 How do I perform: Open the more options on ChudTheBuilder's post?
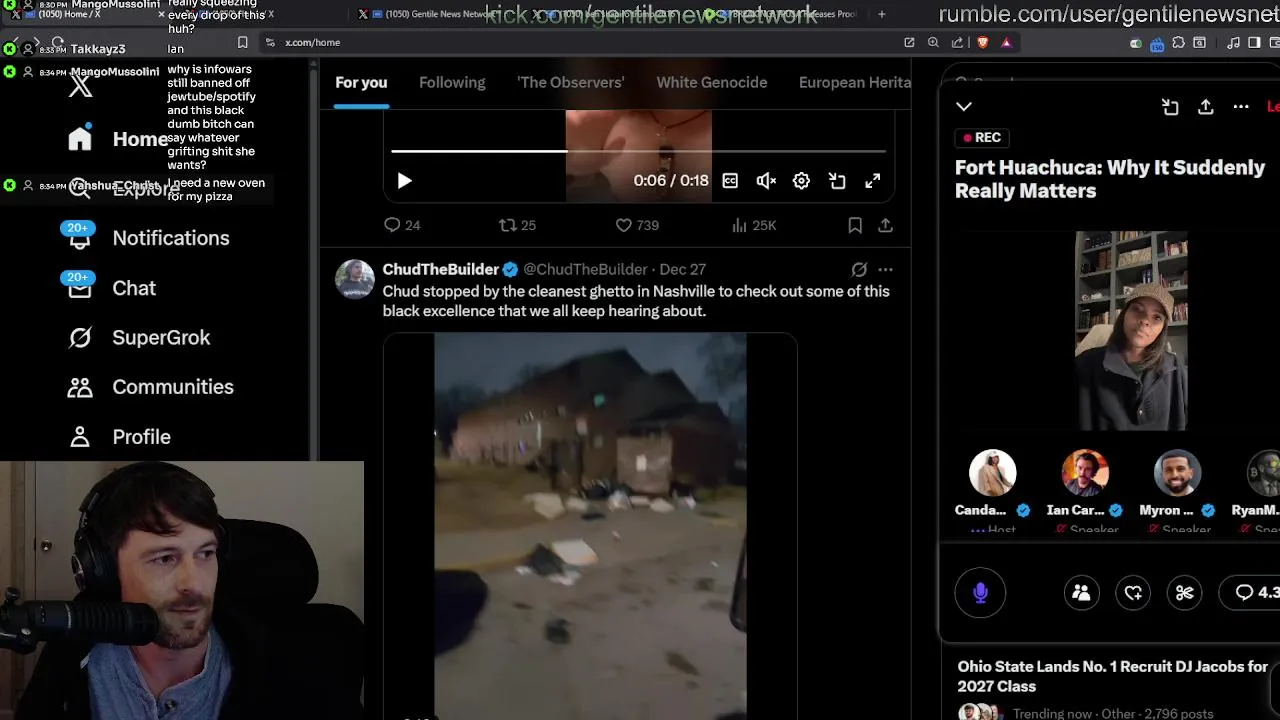pos(885,269)
